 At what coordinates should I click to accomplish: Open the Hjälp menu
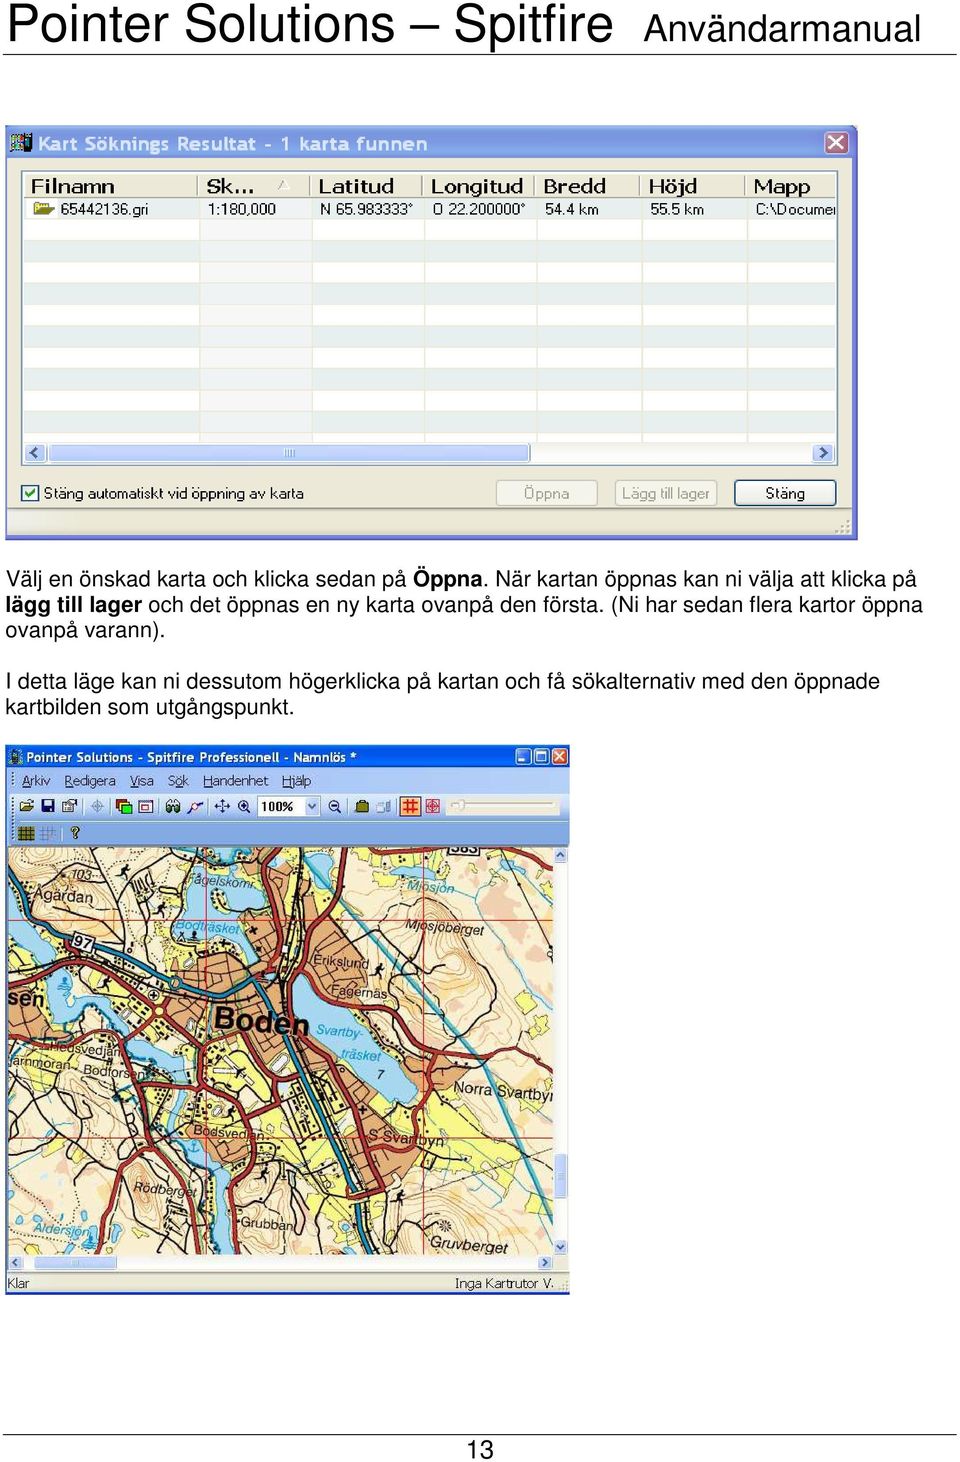coord(296,781)
